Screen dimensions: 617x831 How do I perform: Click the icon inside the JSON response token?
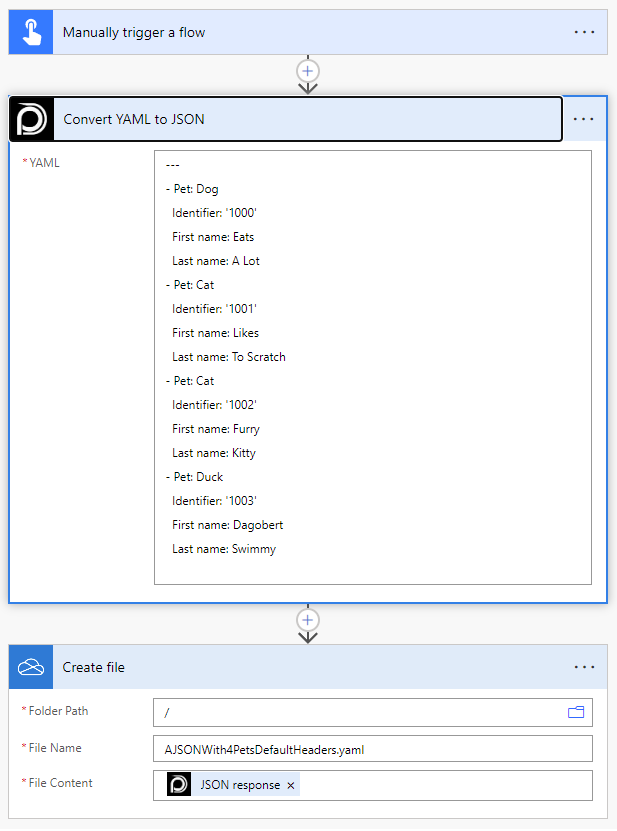pos(179,785)
